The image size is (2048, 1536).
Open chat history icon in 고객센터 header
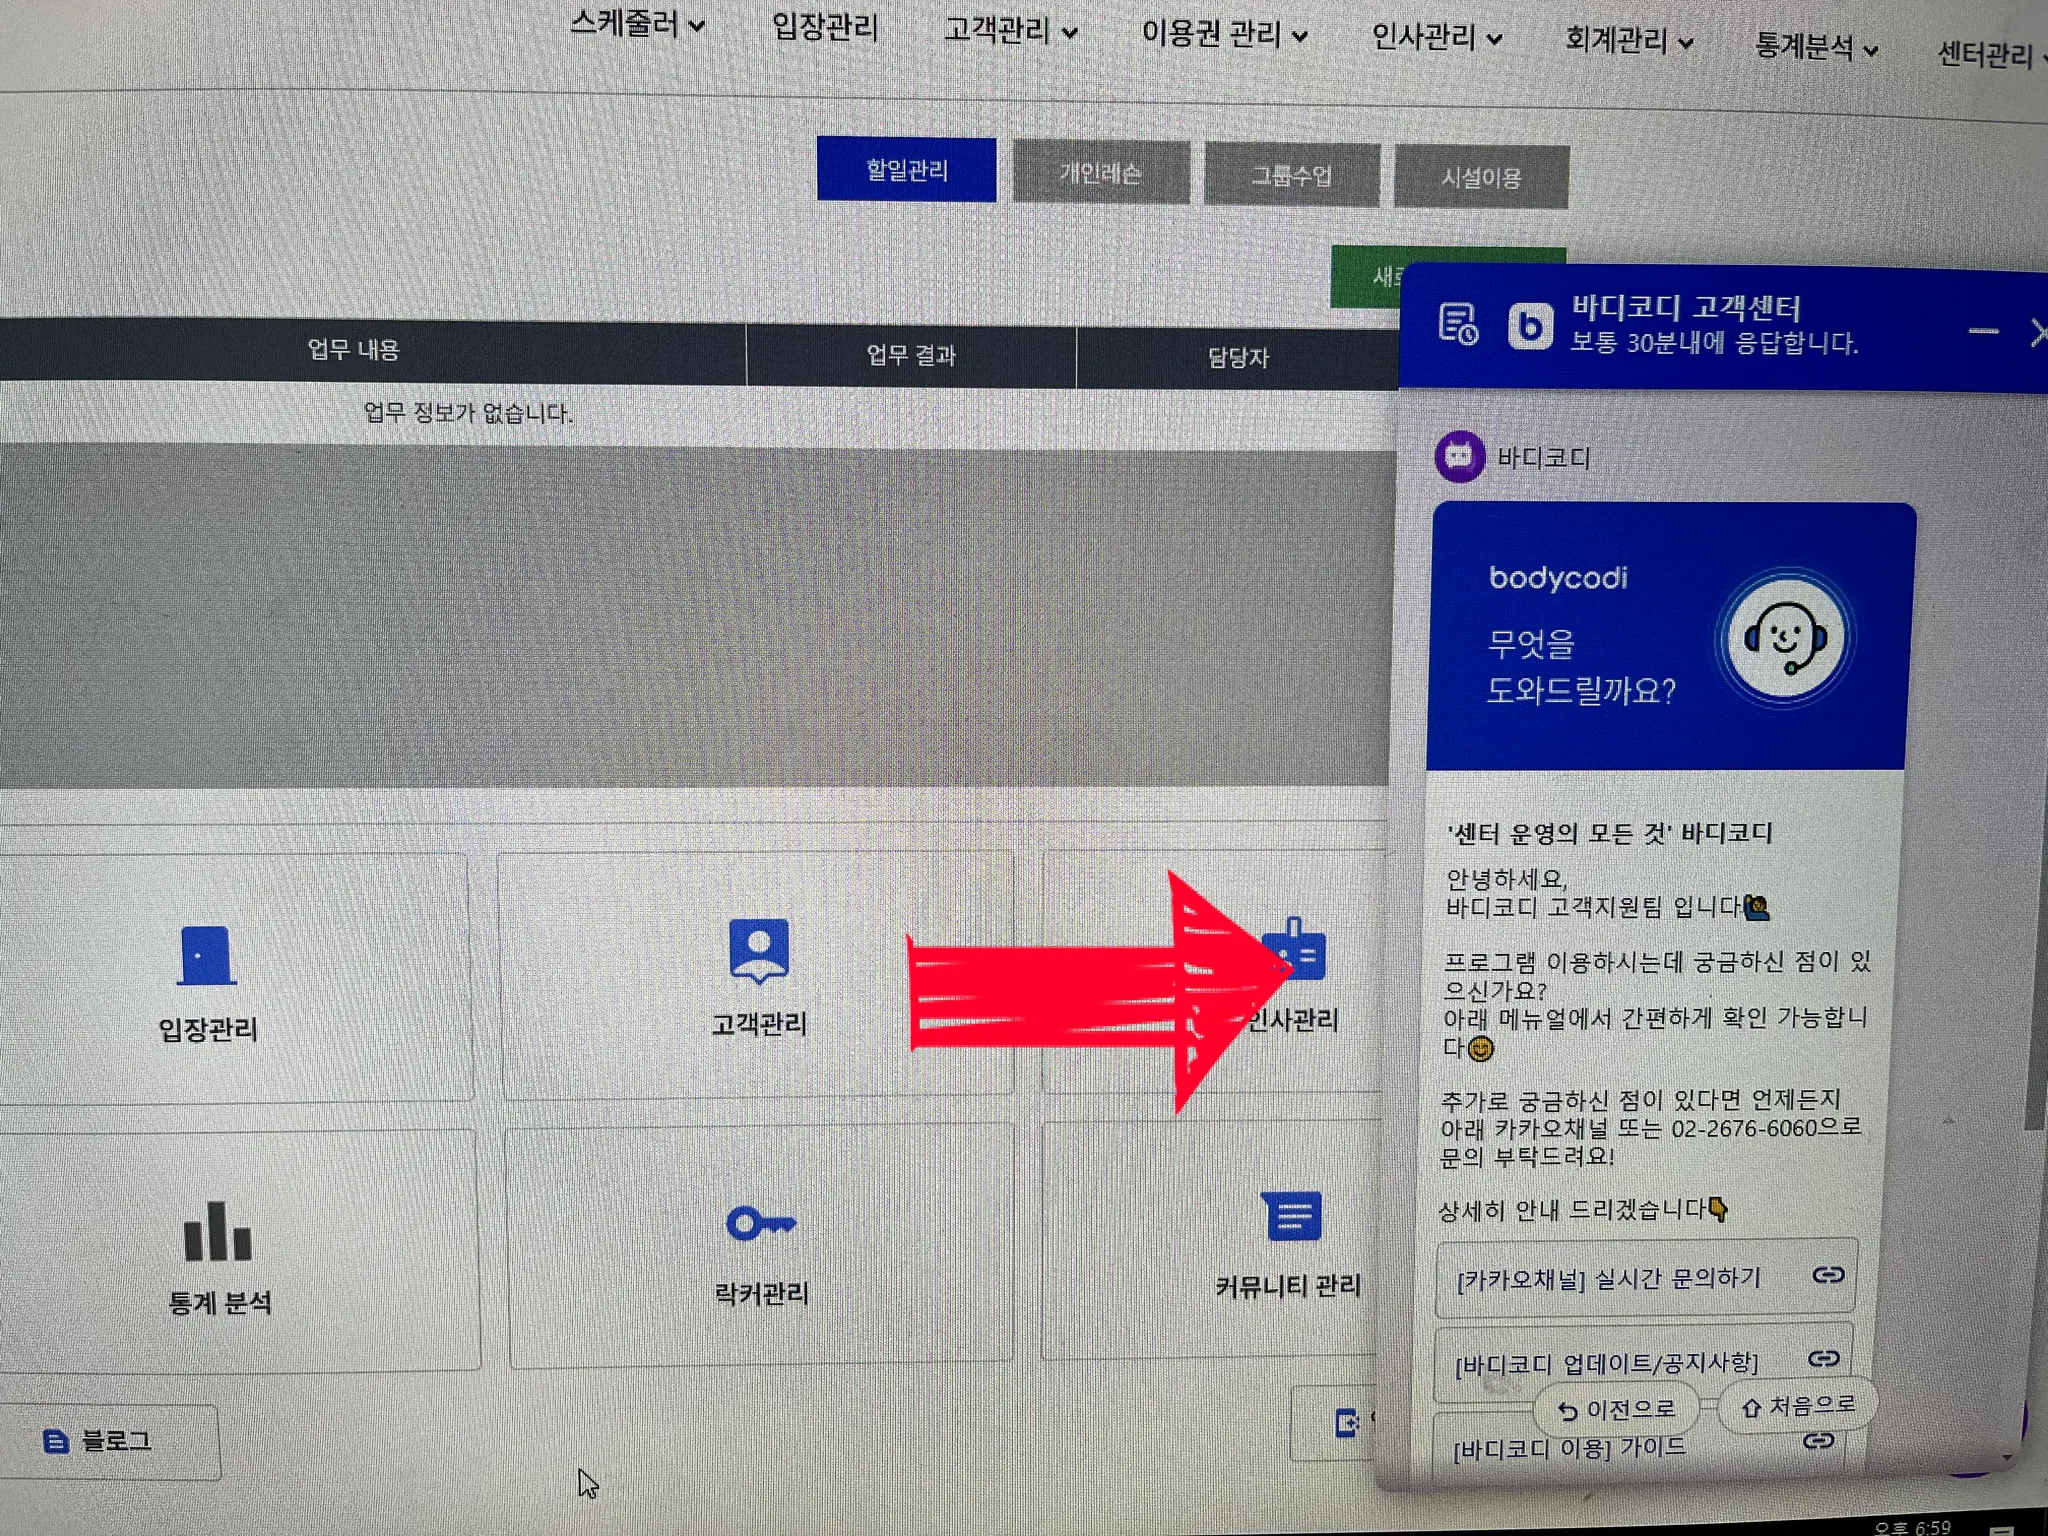[1458, 324]
